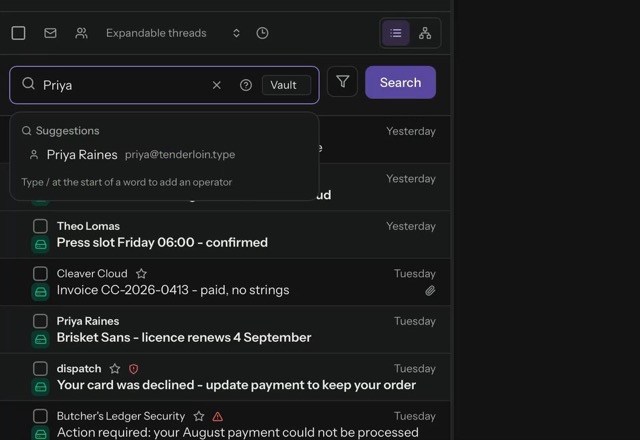Clear the search text with X icon
640x440 pixels.
[x=217, y=85]
